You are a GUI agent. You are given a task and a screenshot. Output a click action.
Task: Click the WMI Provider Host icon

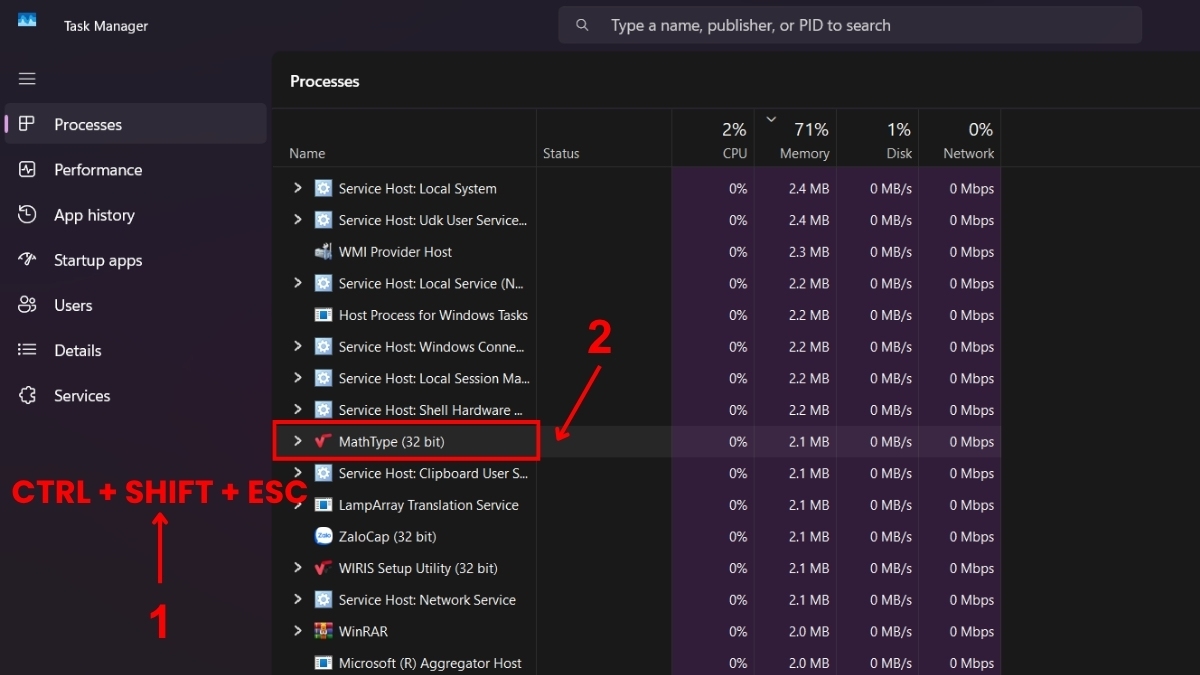point(323,252)
